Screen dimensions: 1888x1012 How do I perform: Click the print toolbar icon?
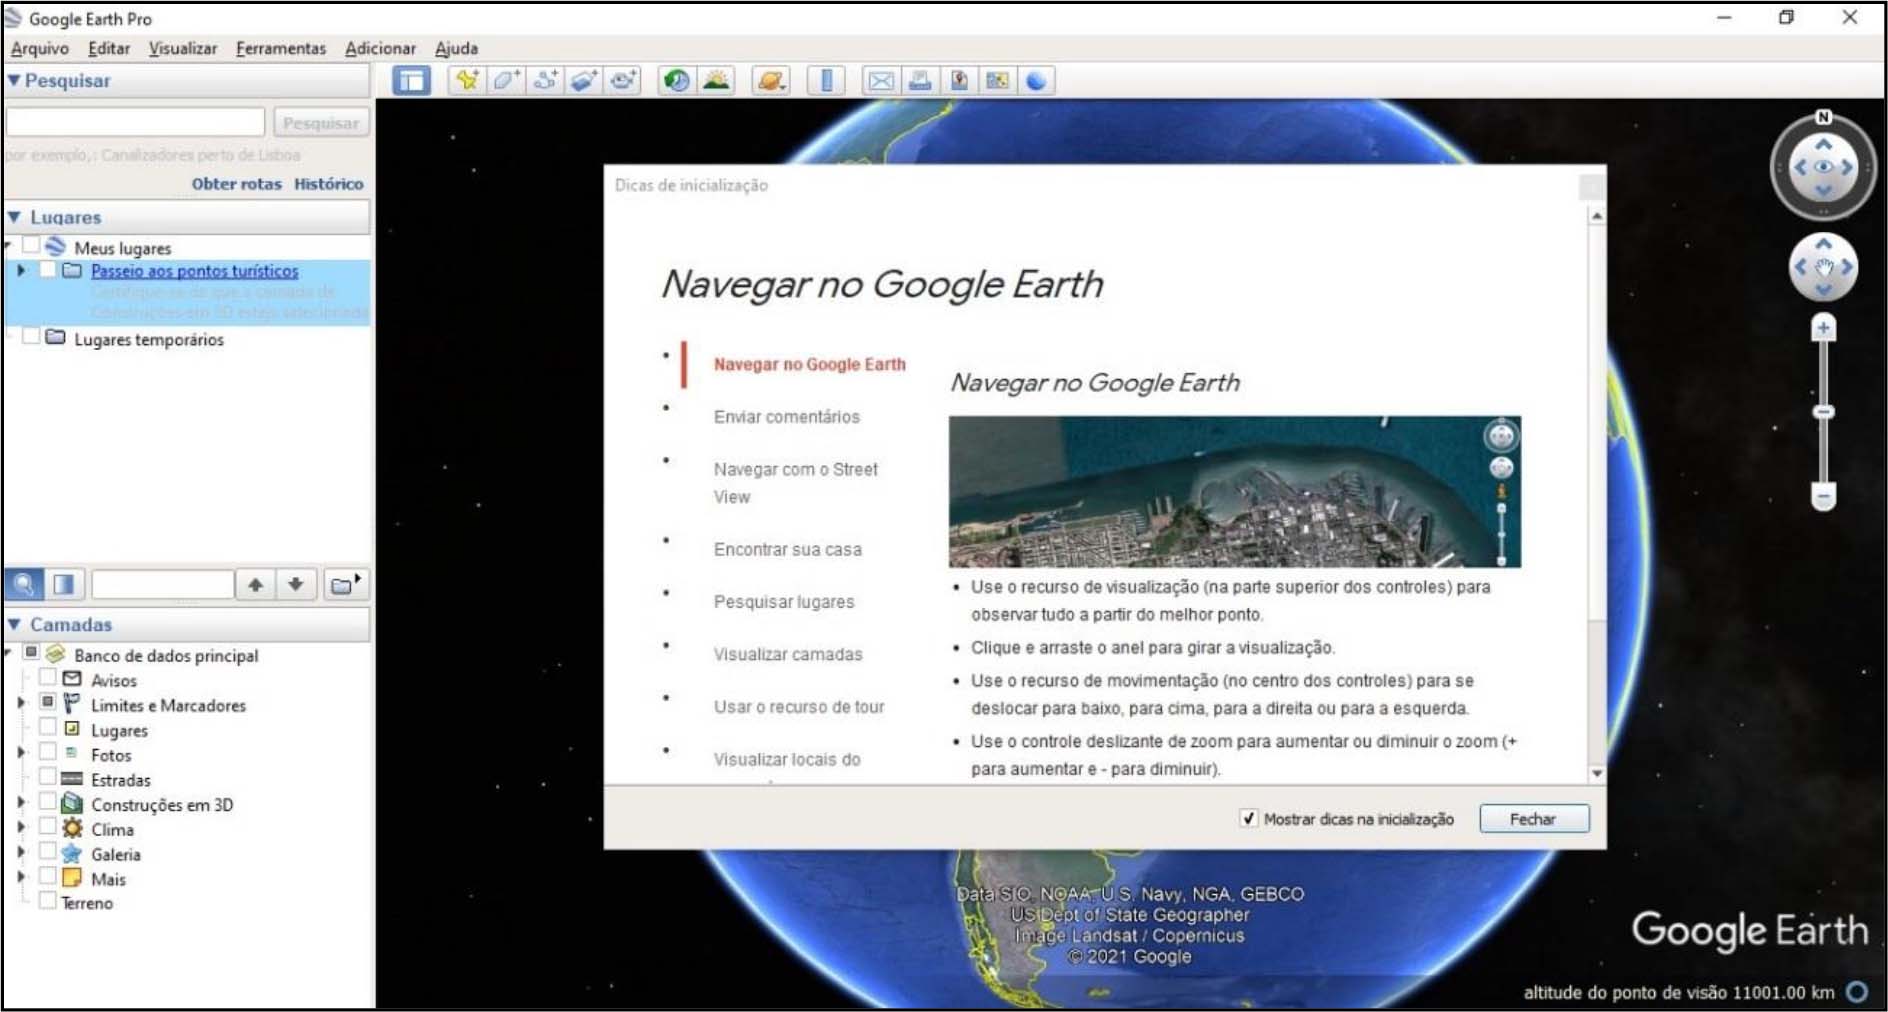920,81
